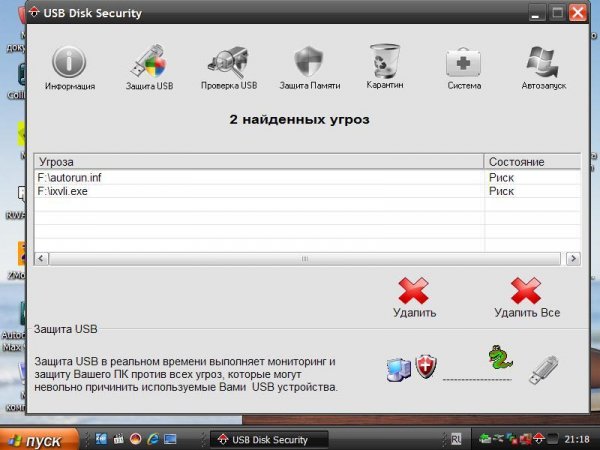Select the F:\autorun.inf threat row
Viewport: 600px width, 450px height.
coord(307,178)
